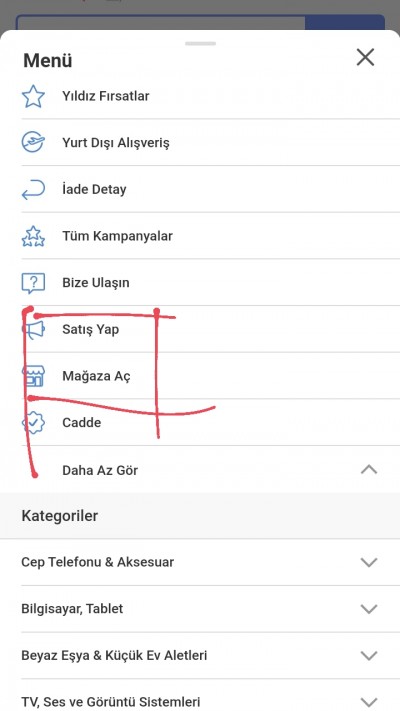Viewport: 400px width, 711px height.
Task: Tap the airplane icon for Yurt Dışı Alışveriş
Action: [33, 143]
